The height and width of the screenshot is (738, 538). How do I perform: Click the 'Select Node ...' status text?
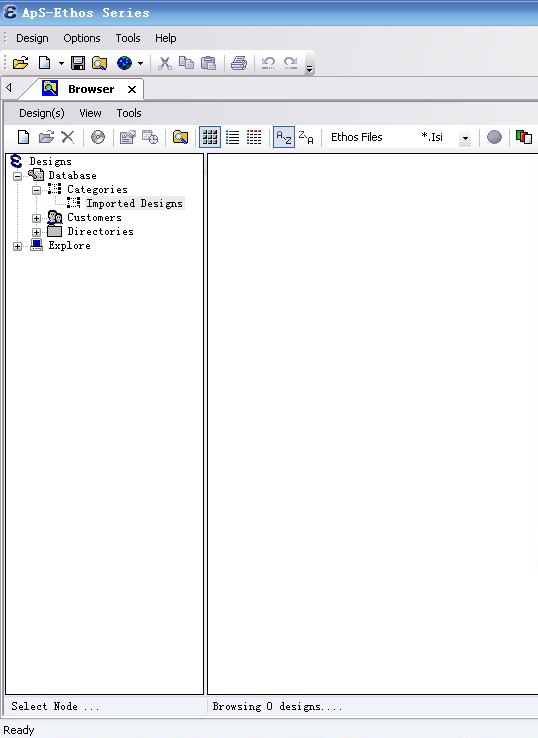56,706
